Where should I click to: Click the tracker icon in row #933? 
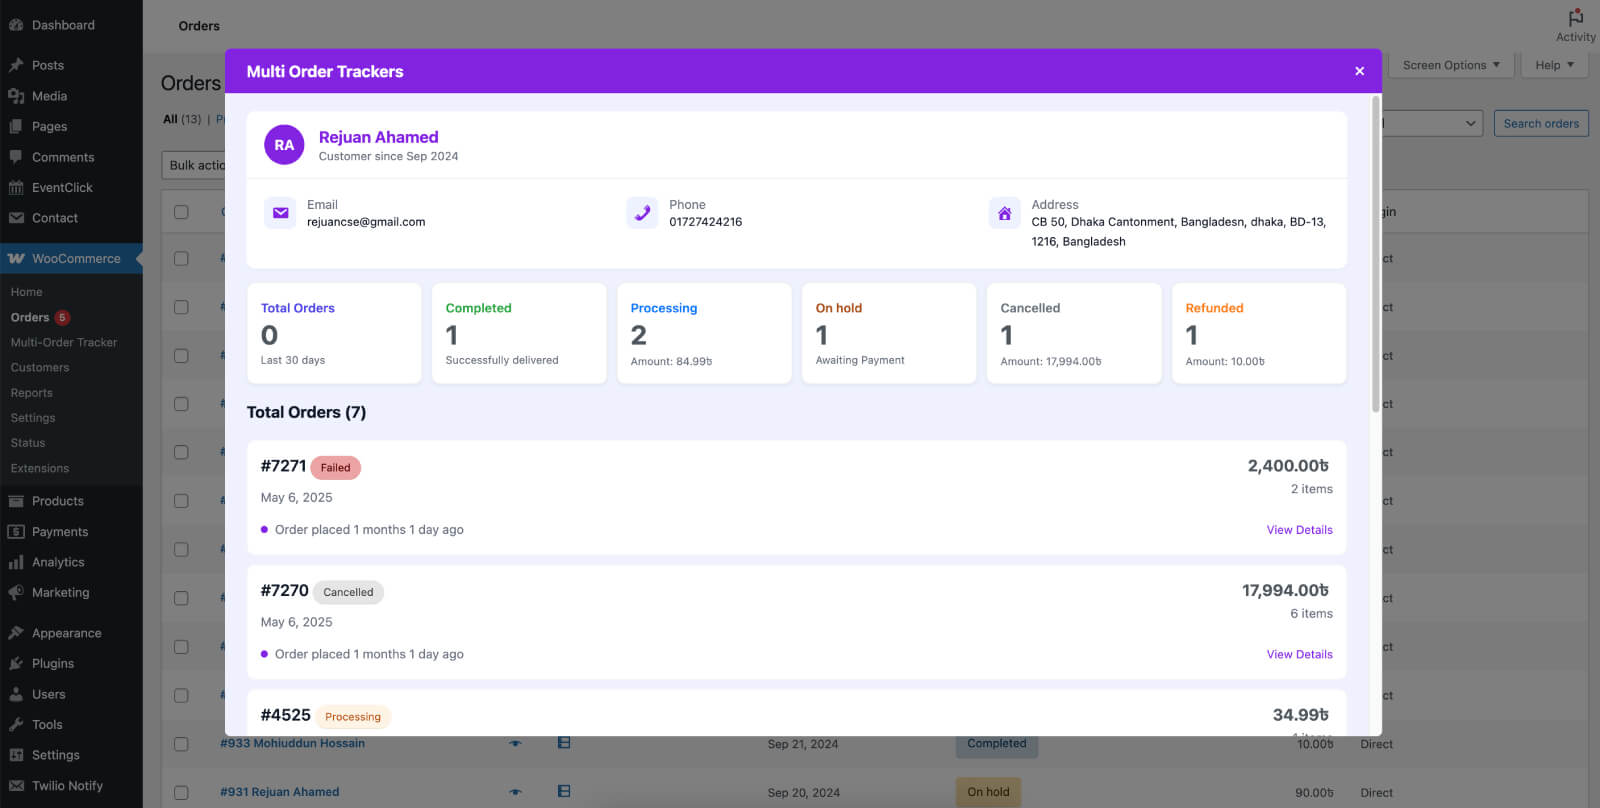[564, 743]
